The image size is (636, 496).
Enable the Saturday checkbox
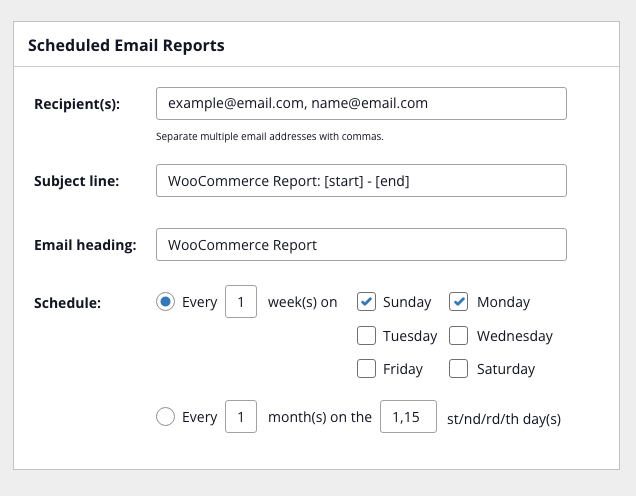click(x=459, y=369)
